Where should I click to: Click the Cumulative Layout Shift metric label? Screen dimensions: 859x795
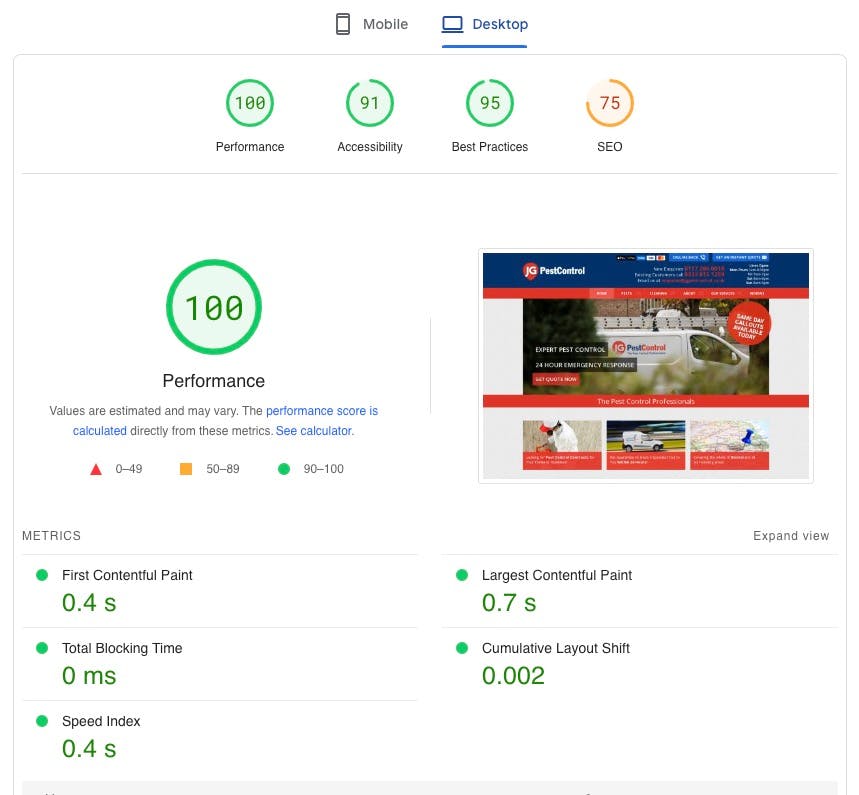click(556, 648)
